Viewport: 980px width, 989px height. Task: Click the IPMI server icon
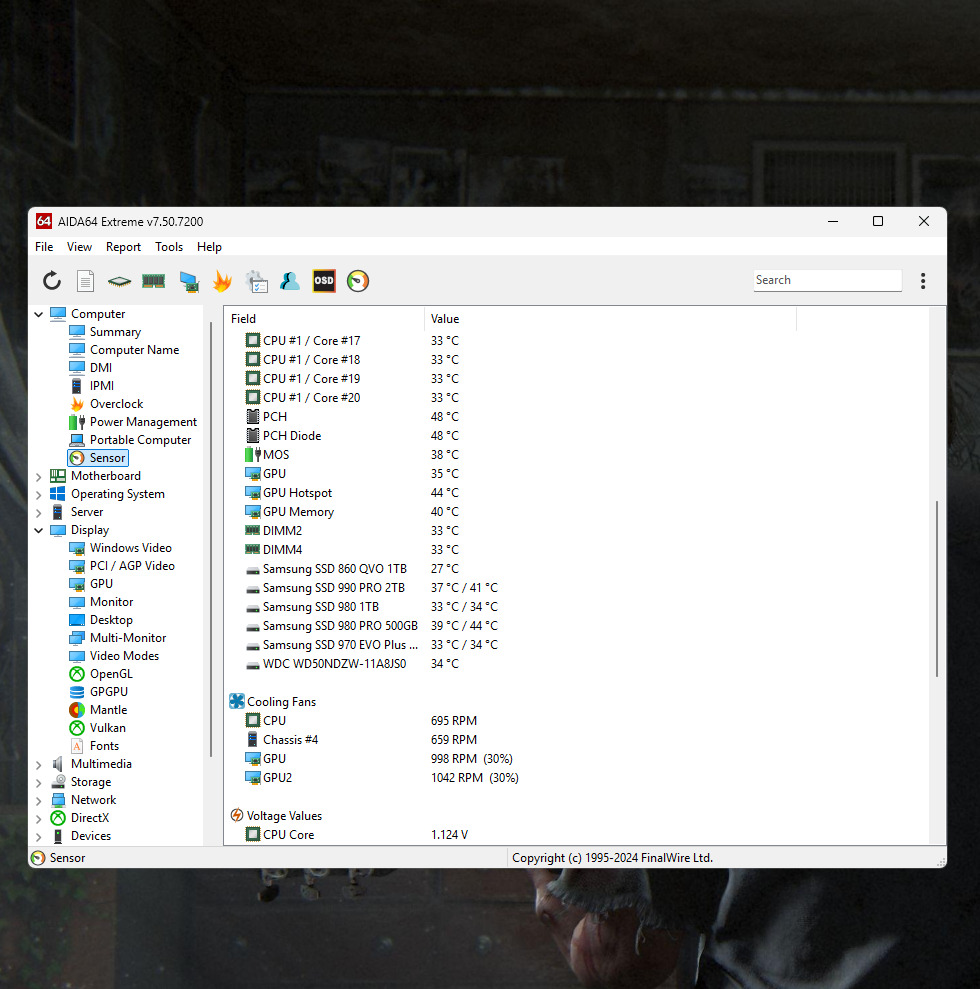77,386
